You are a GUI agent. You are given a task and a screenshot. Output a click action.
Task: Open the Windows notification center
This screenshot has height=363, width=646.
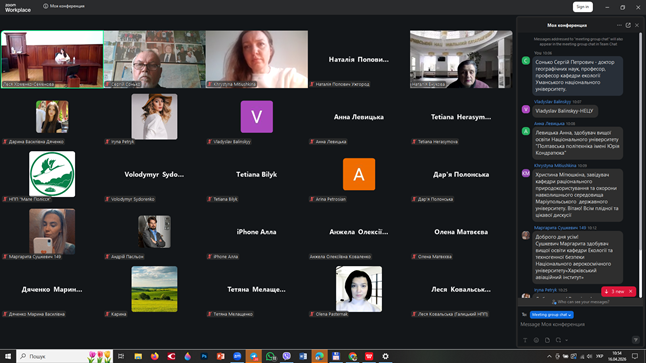point(635,356)
